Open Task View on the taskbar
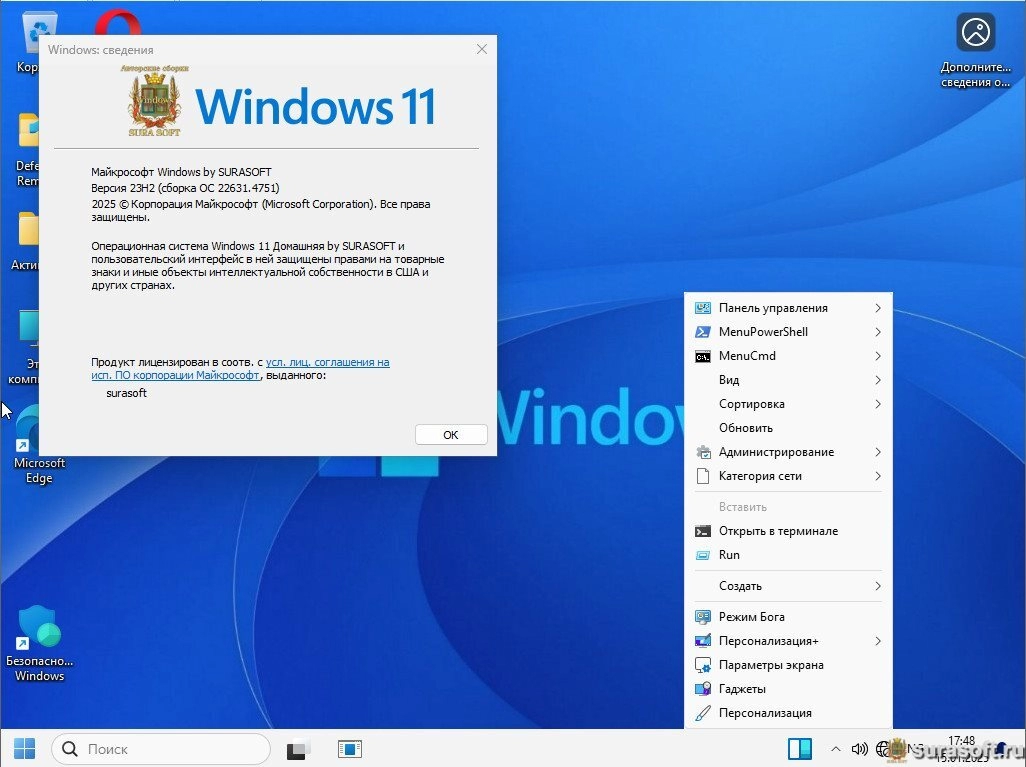Image resolution: width=1026 pixels, height=767 pixels. 297,749
